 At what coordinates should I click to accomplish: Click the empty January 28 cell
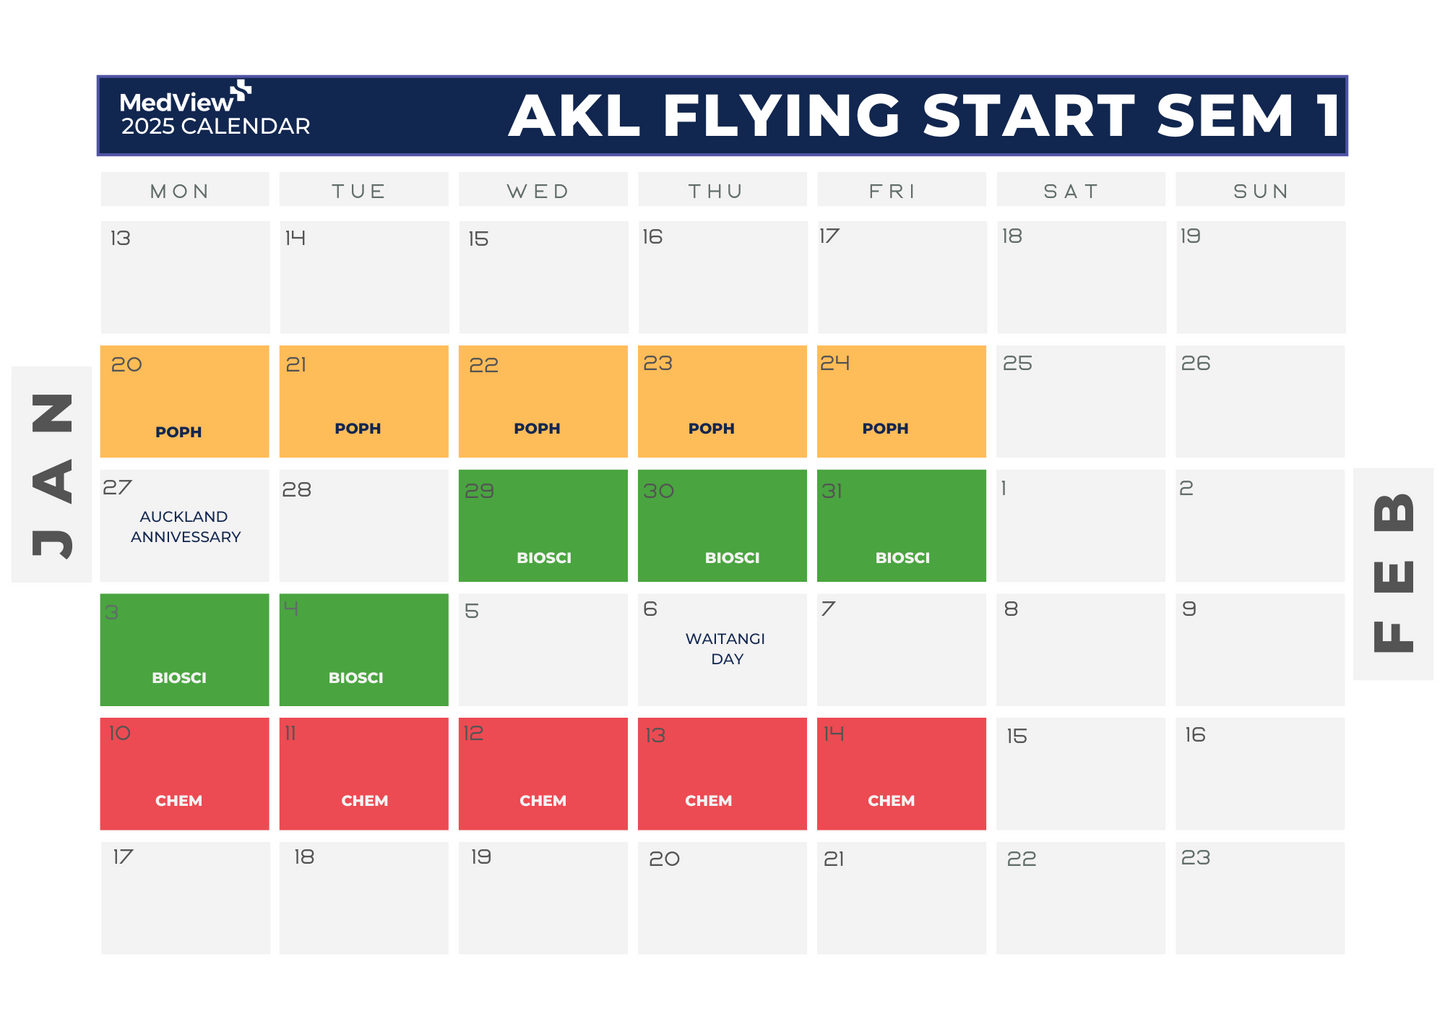click(364, 526)
